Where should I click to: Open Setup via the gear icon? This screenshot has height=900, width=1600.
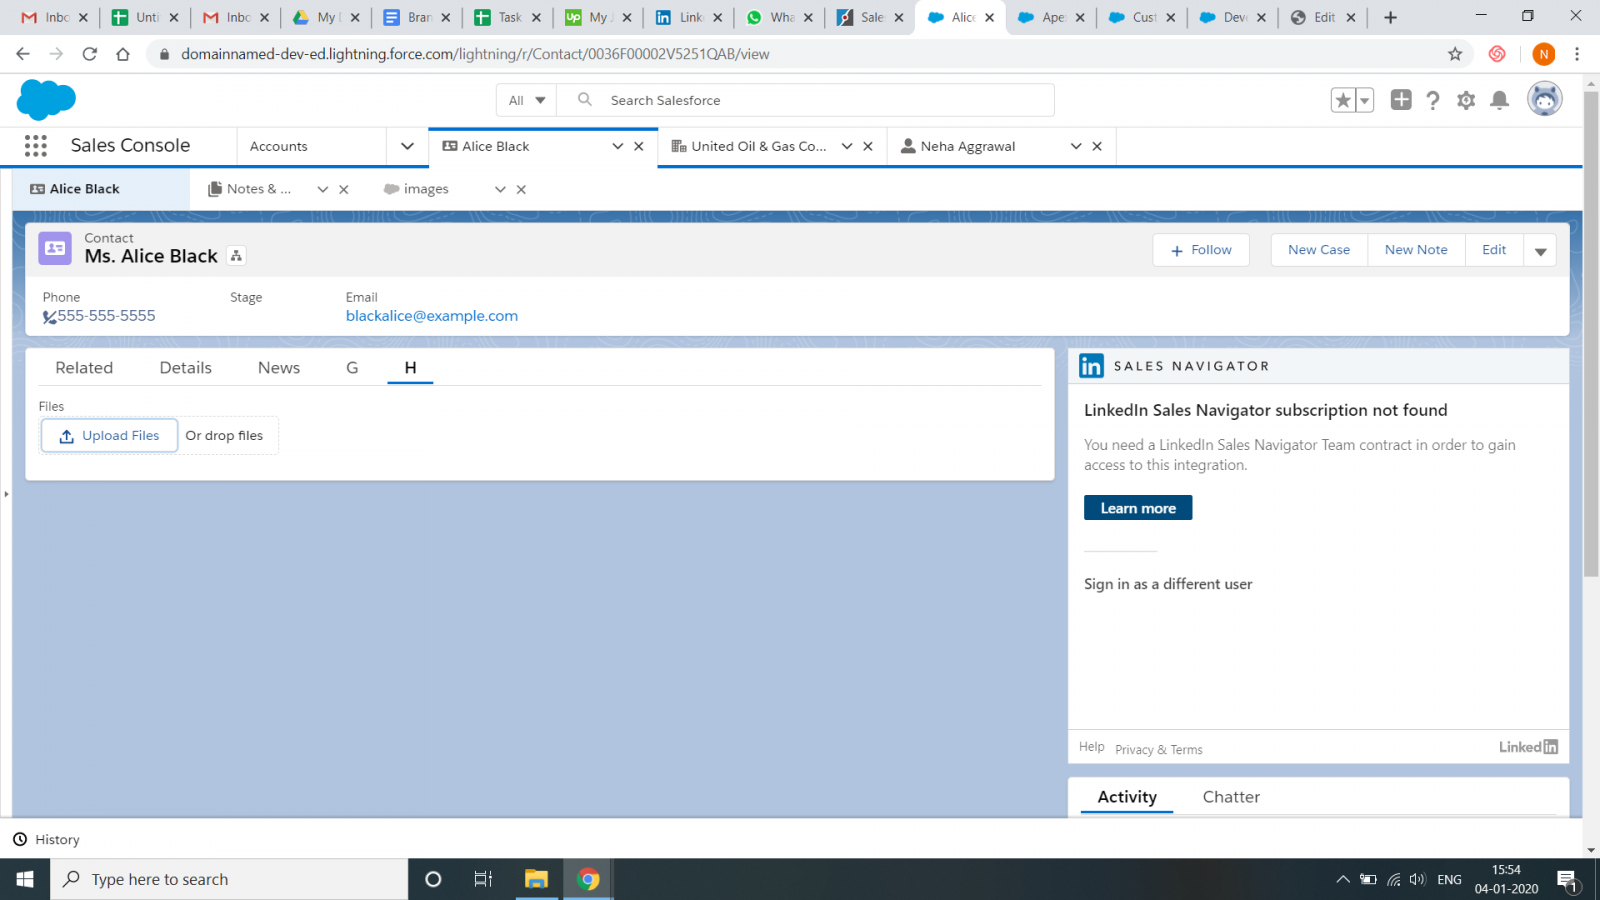(1466, 100)
